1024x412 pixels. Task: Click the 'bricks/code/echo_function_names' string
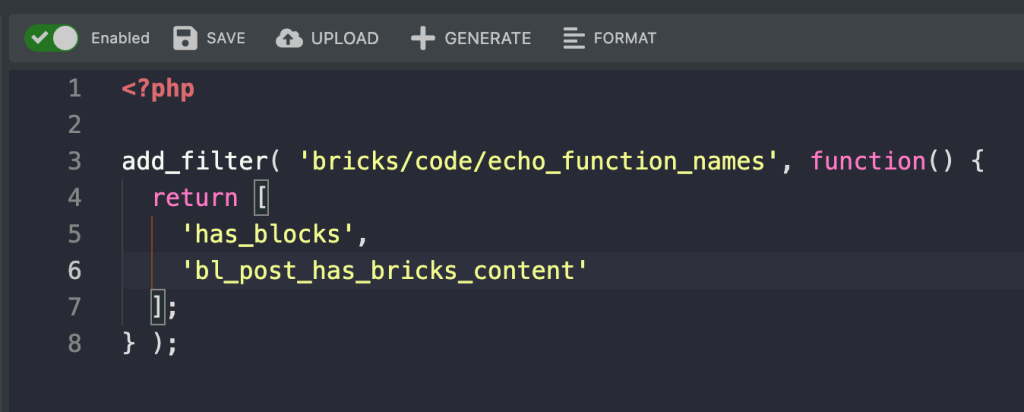click(x=539, y=161)
